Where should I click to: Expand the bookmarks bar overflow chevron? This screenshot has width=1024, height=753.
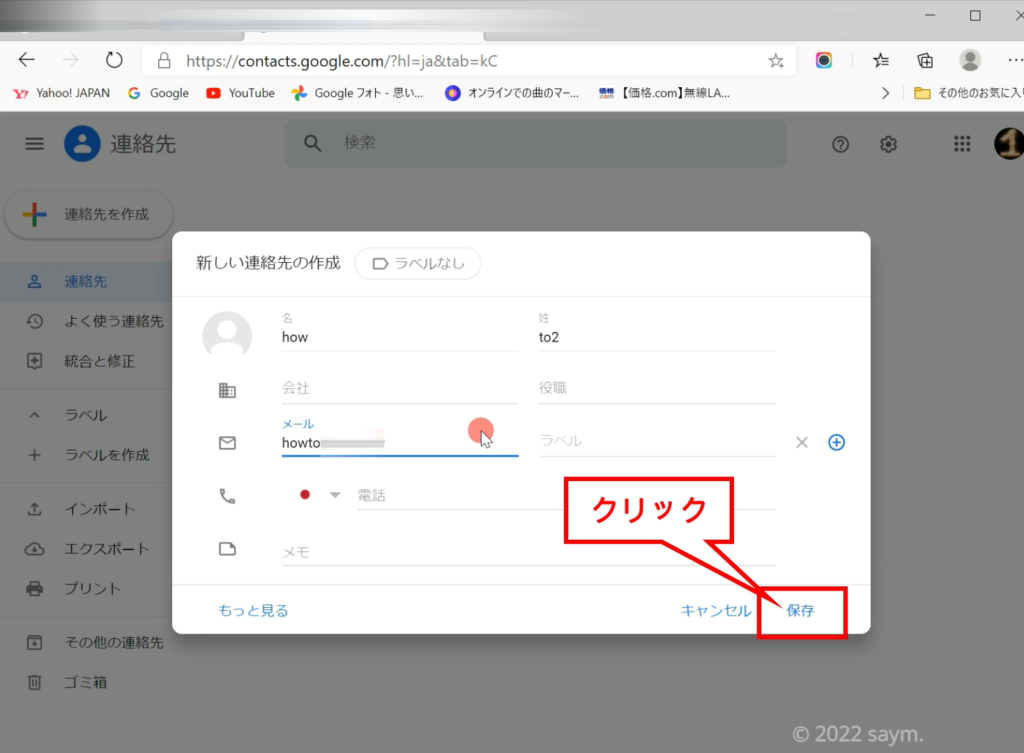(885, 93)
